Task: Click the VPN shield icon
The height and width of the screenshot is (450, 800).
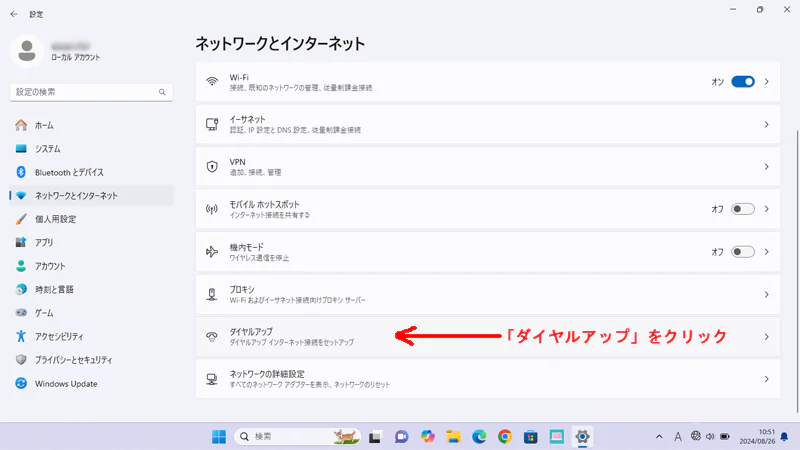Action: tap(212, 166)
